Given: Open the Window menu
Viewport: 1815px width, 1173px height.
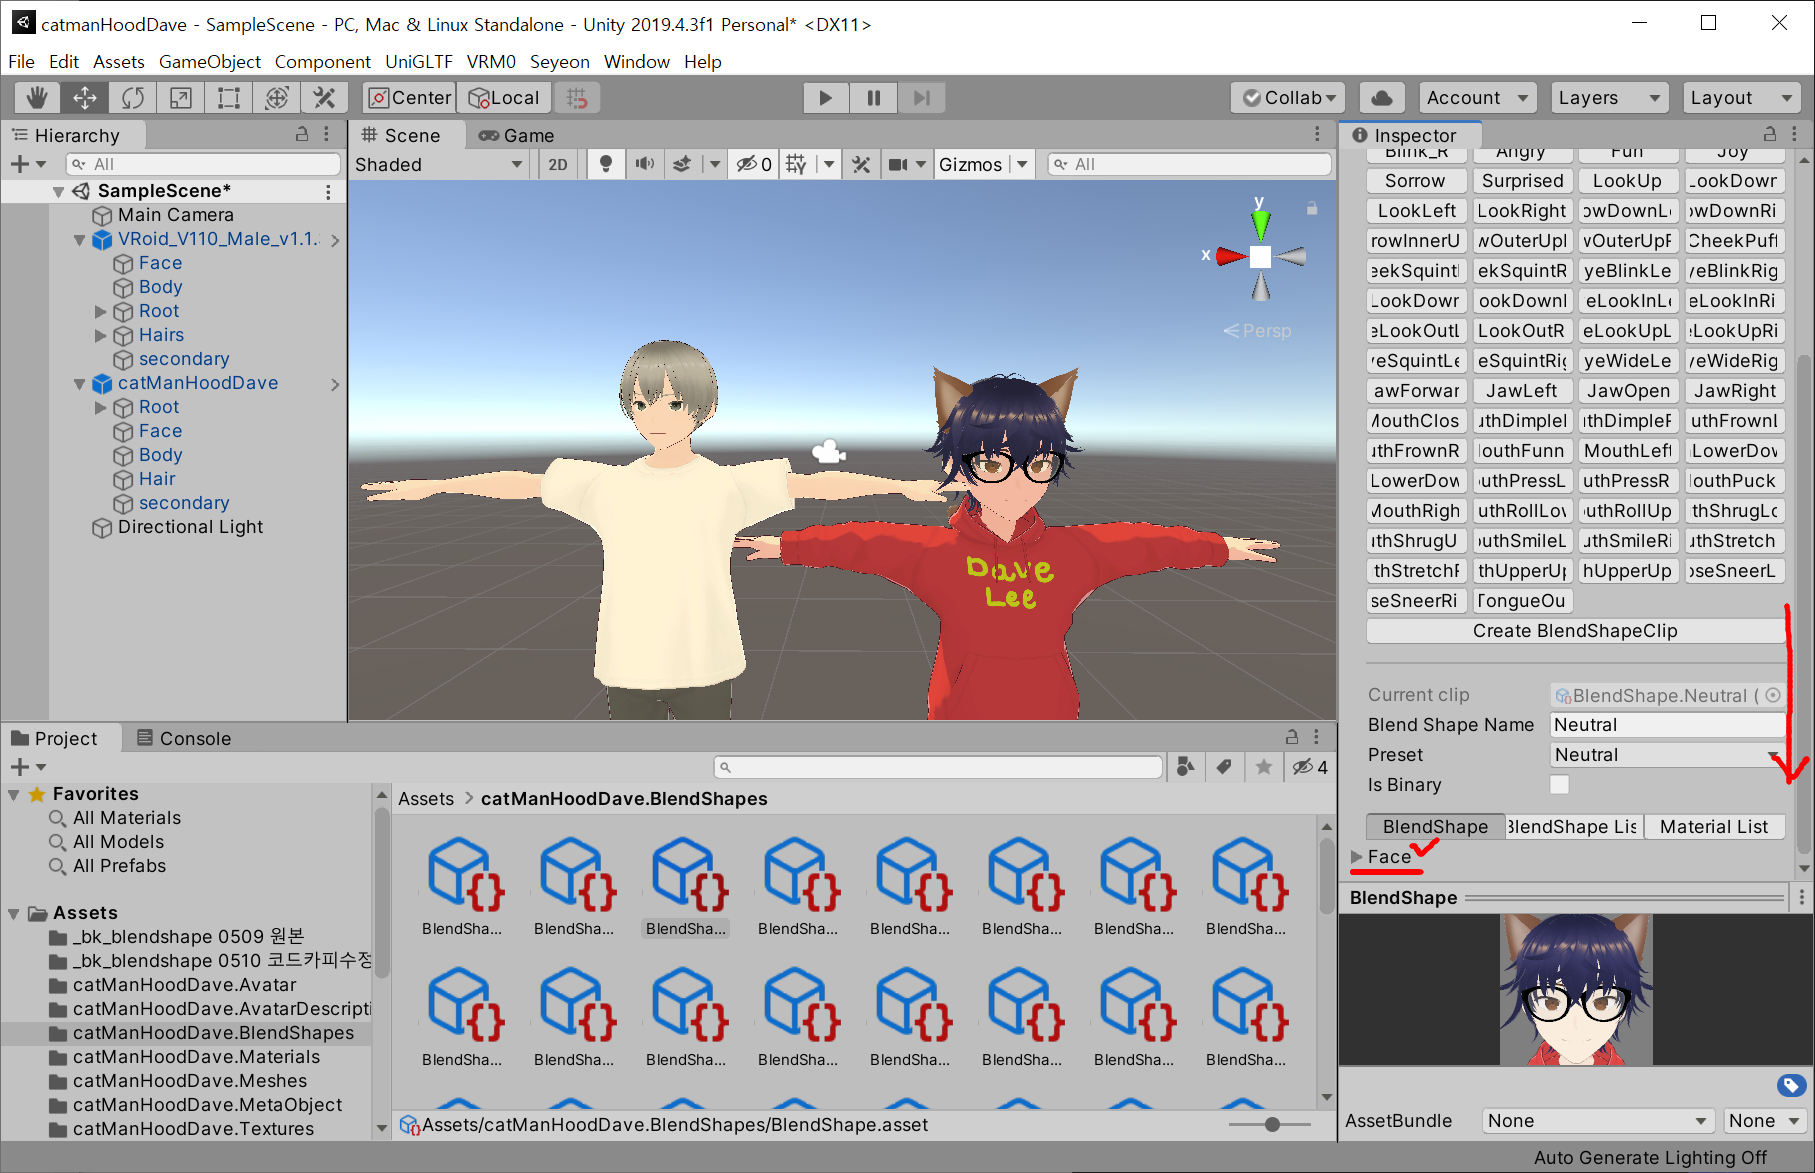Looking at the screenshot, I should (x=637, y=62).
